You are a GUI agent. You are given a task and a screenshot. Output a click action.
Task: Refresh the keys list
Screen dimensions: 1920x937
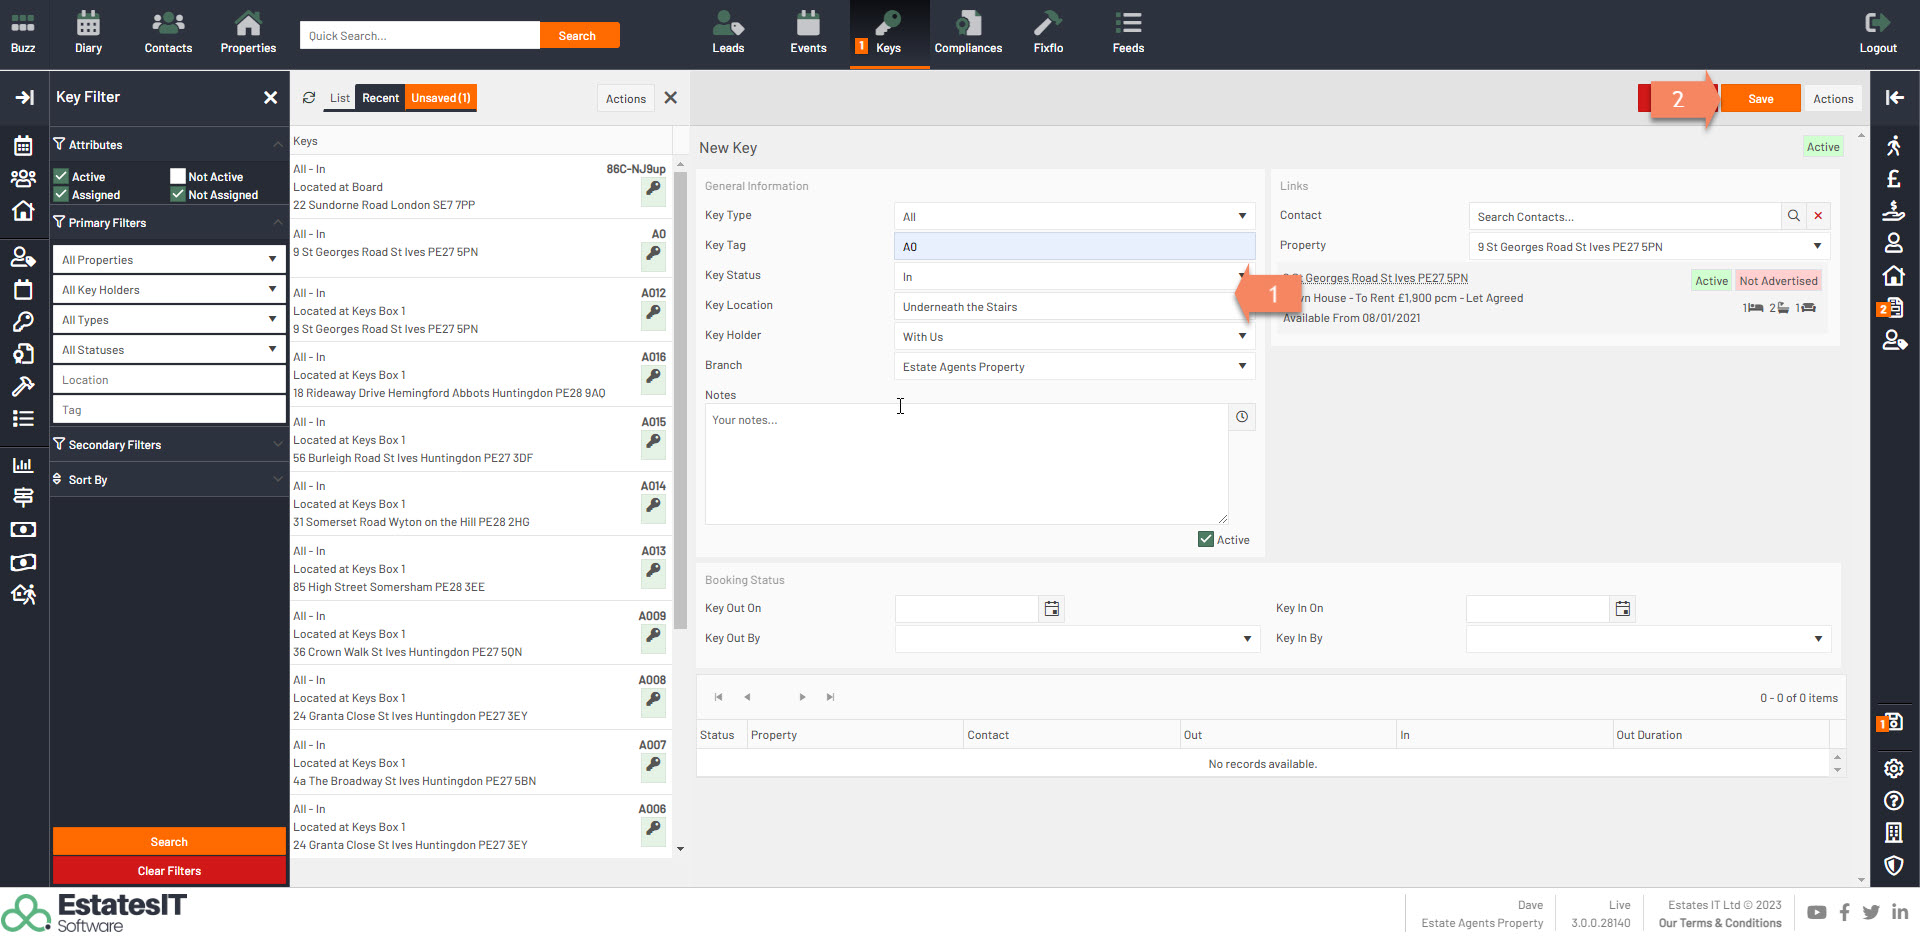click(x=309, y=98)
